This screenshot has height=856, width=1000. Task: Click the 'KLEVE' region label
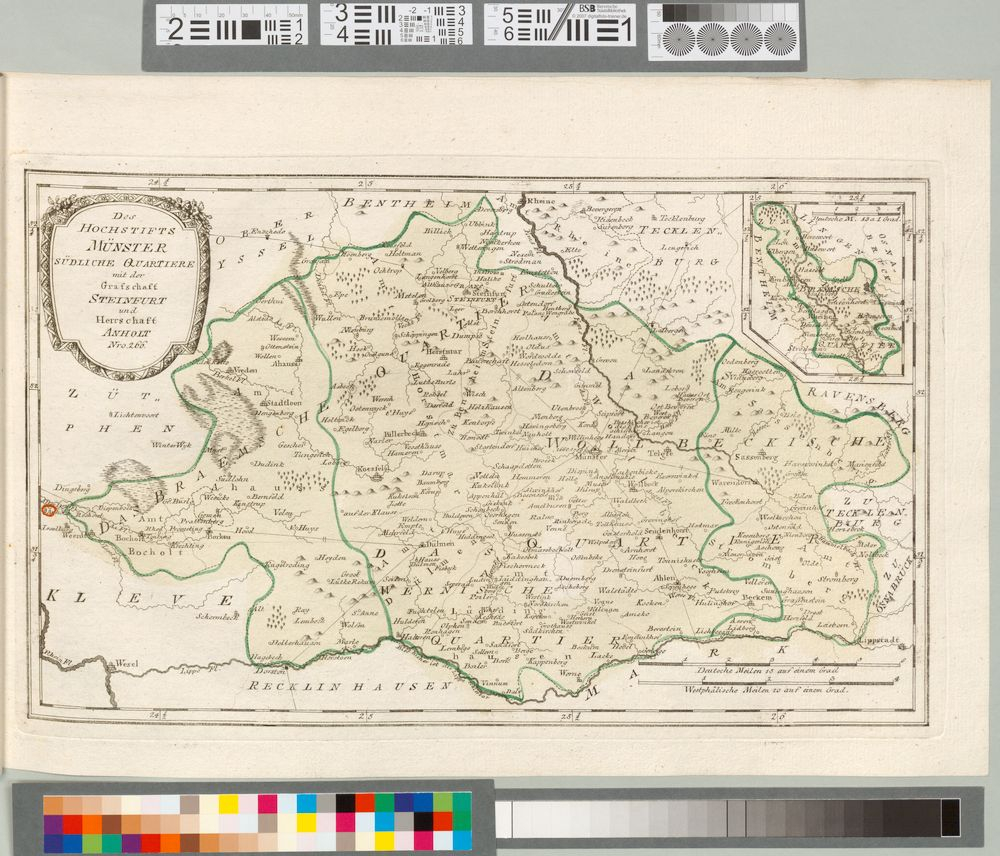click(142, 598)
